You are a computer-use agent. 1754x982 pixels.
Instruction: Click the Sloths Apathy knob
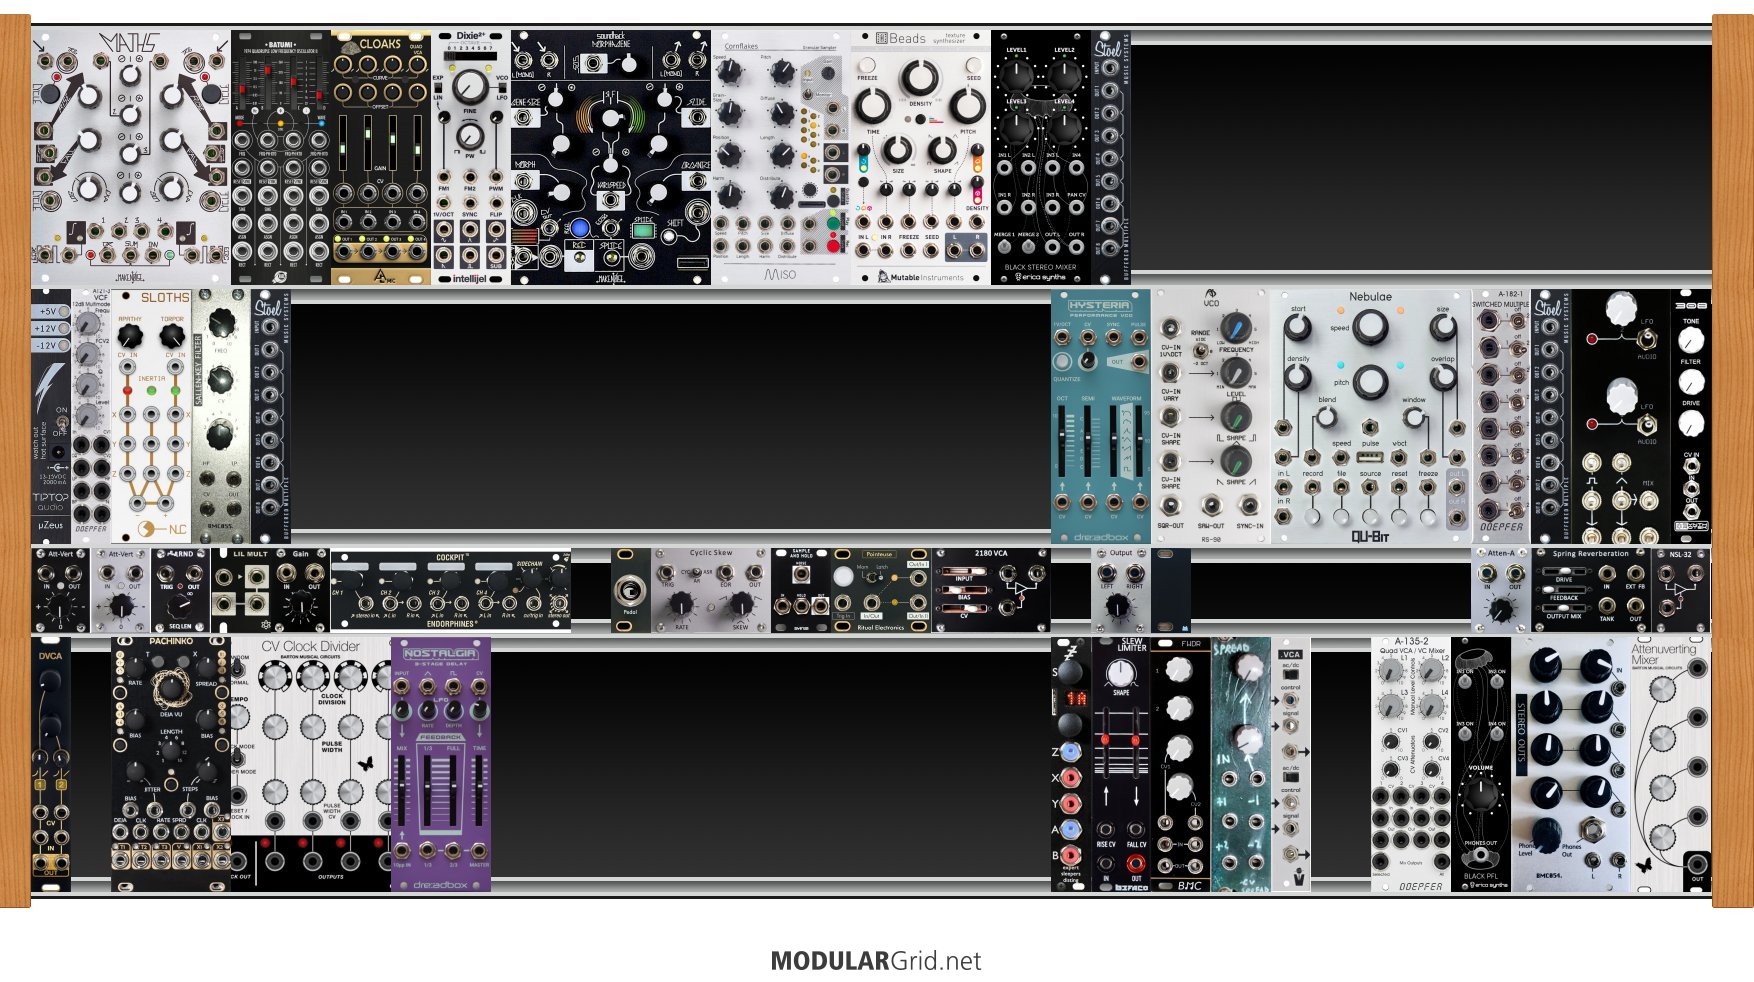[x=130, y=336]
